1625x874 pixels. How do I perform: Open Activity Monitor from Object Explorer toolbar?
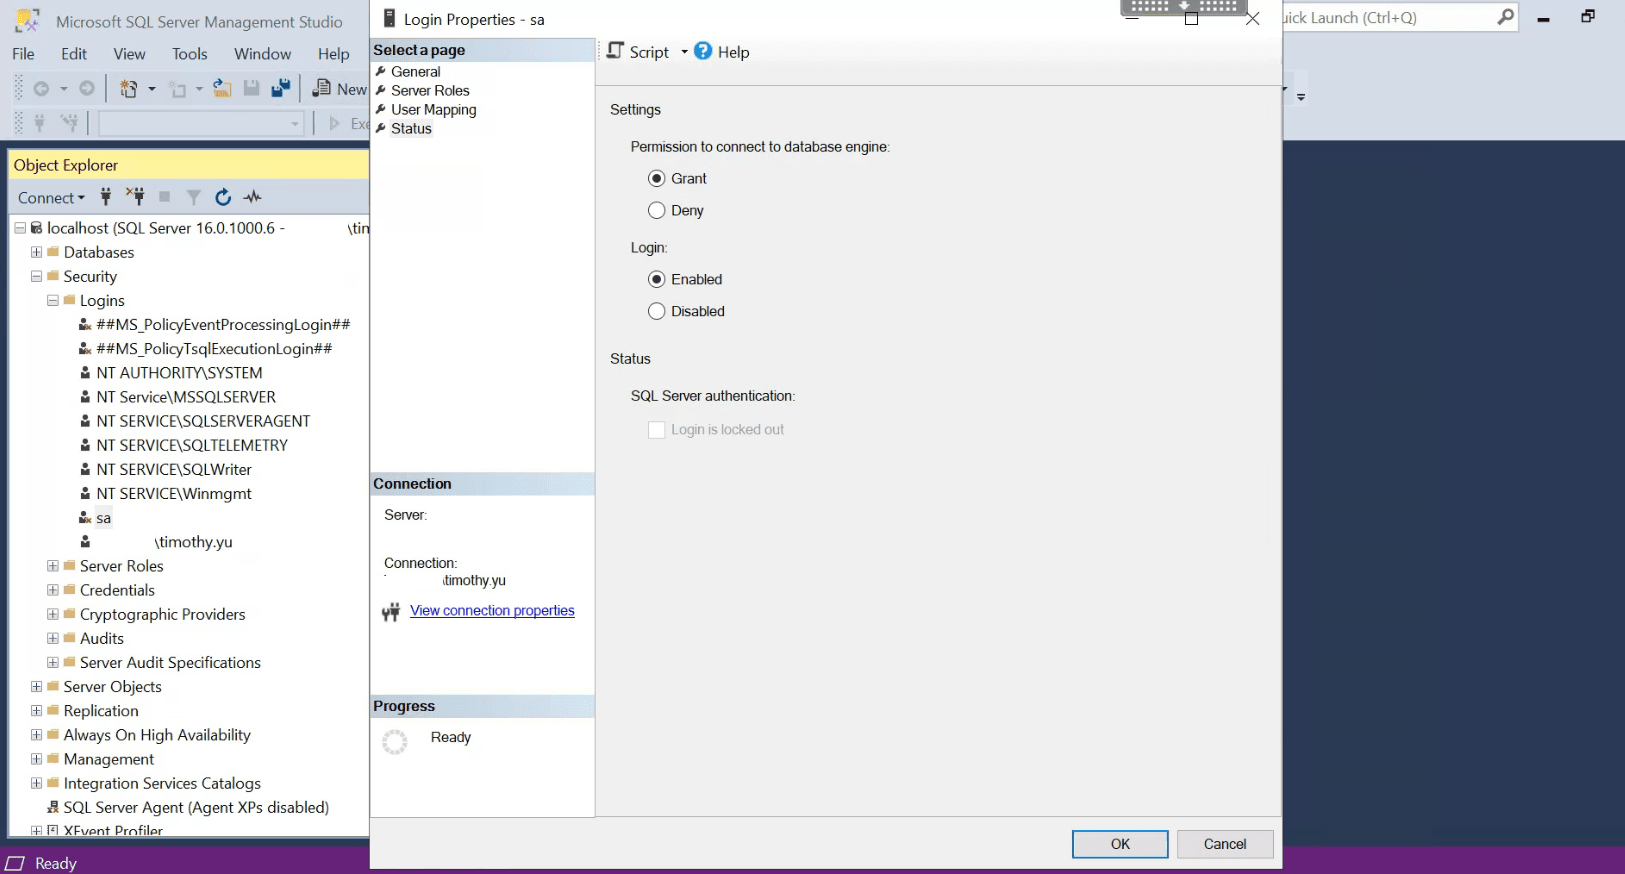click(x=253, y=197)
